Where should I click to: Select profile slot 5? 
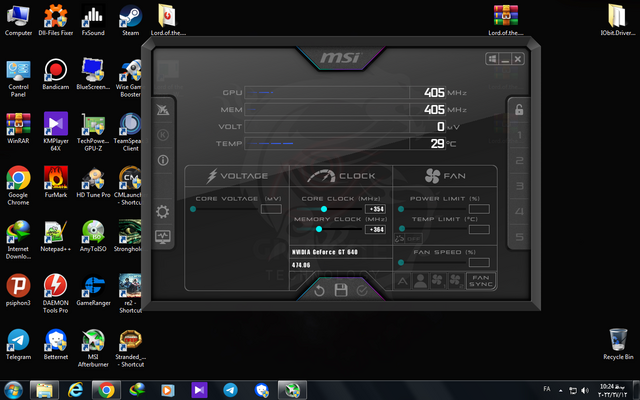coord(519,237)
